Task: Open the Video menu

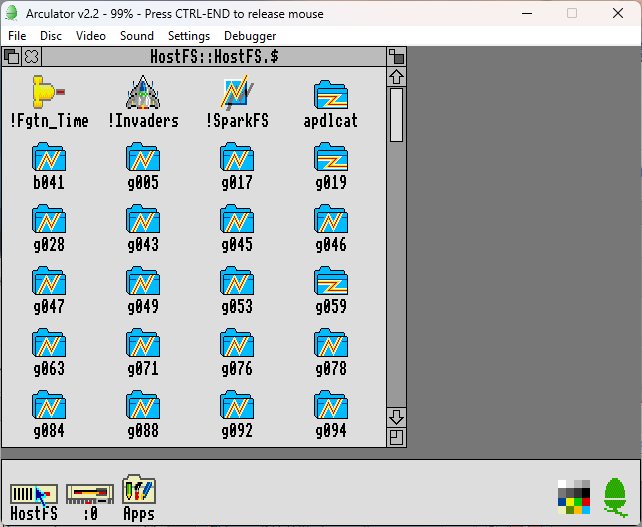Action: [91, 36]
